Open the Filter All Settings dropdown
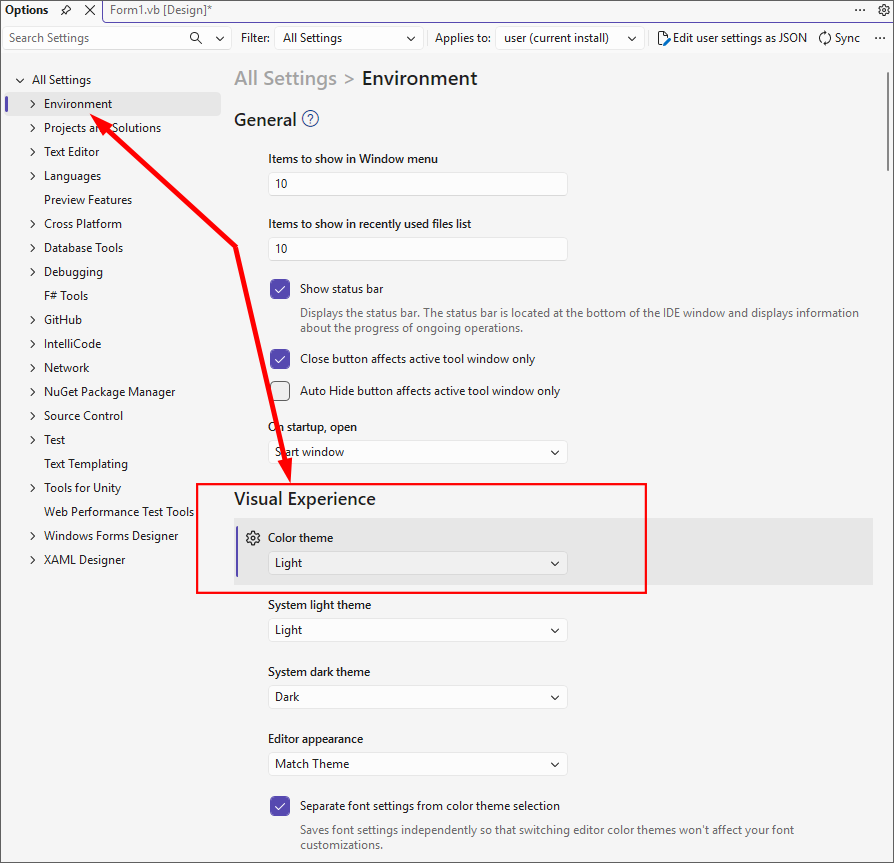Viewport: 894px width, 863px height. coord(349,38)
